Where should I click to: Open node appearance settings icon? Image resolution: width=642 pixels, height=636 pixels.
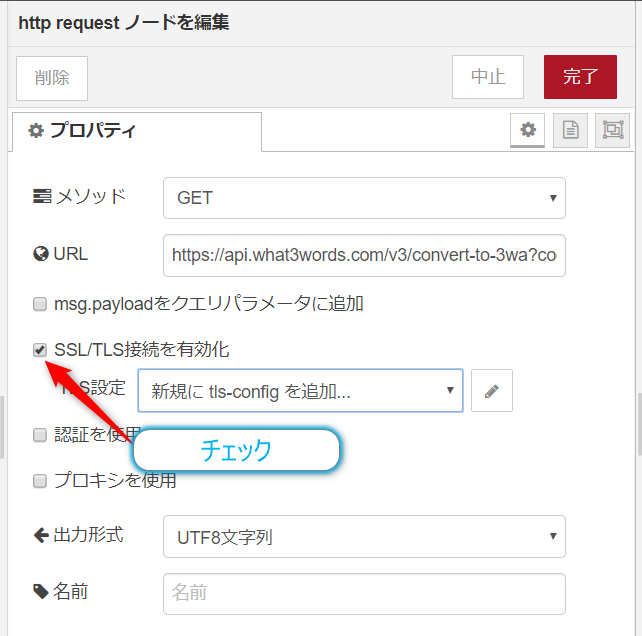(613, 130)
